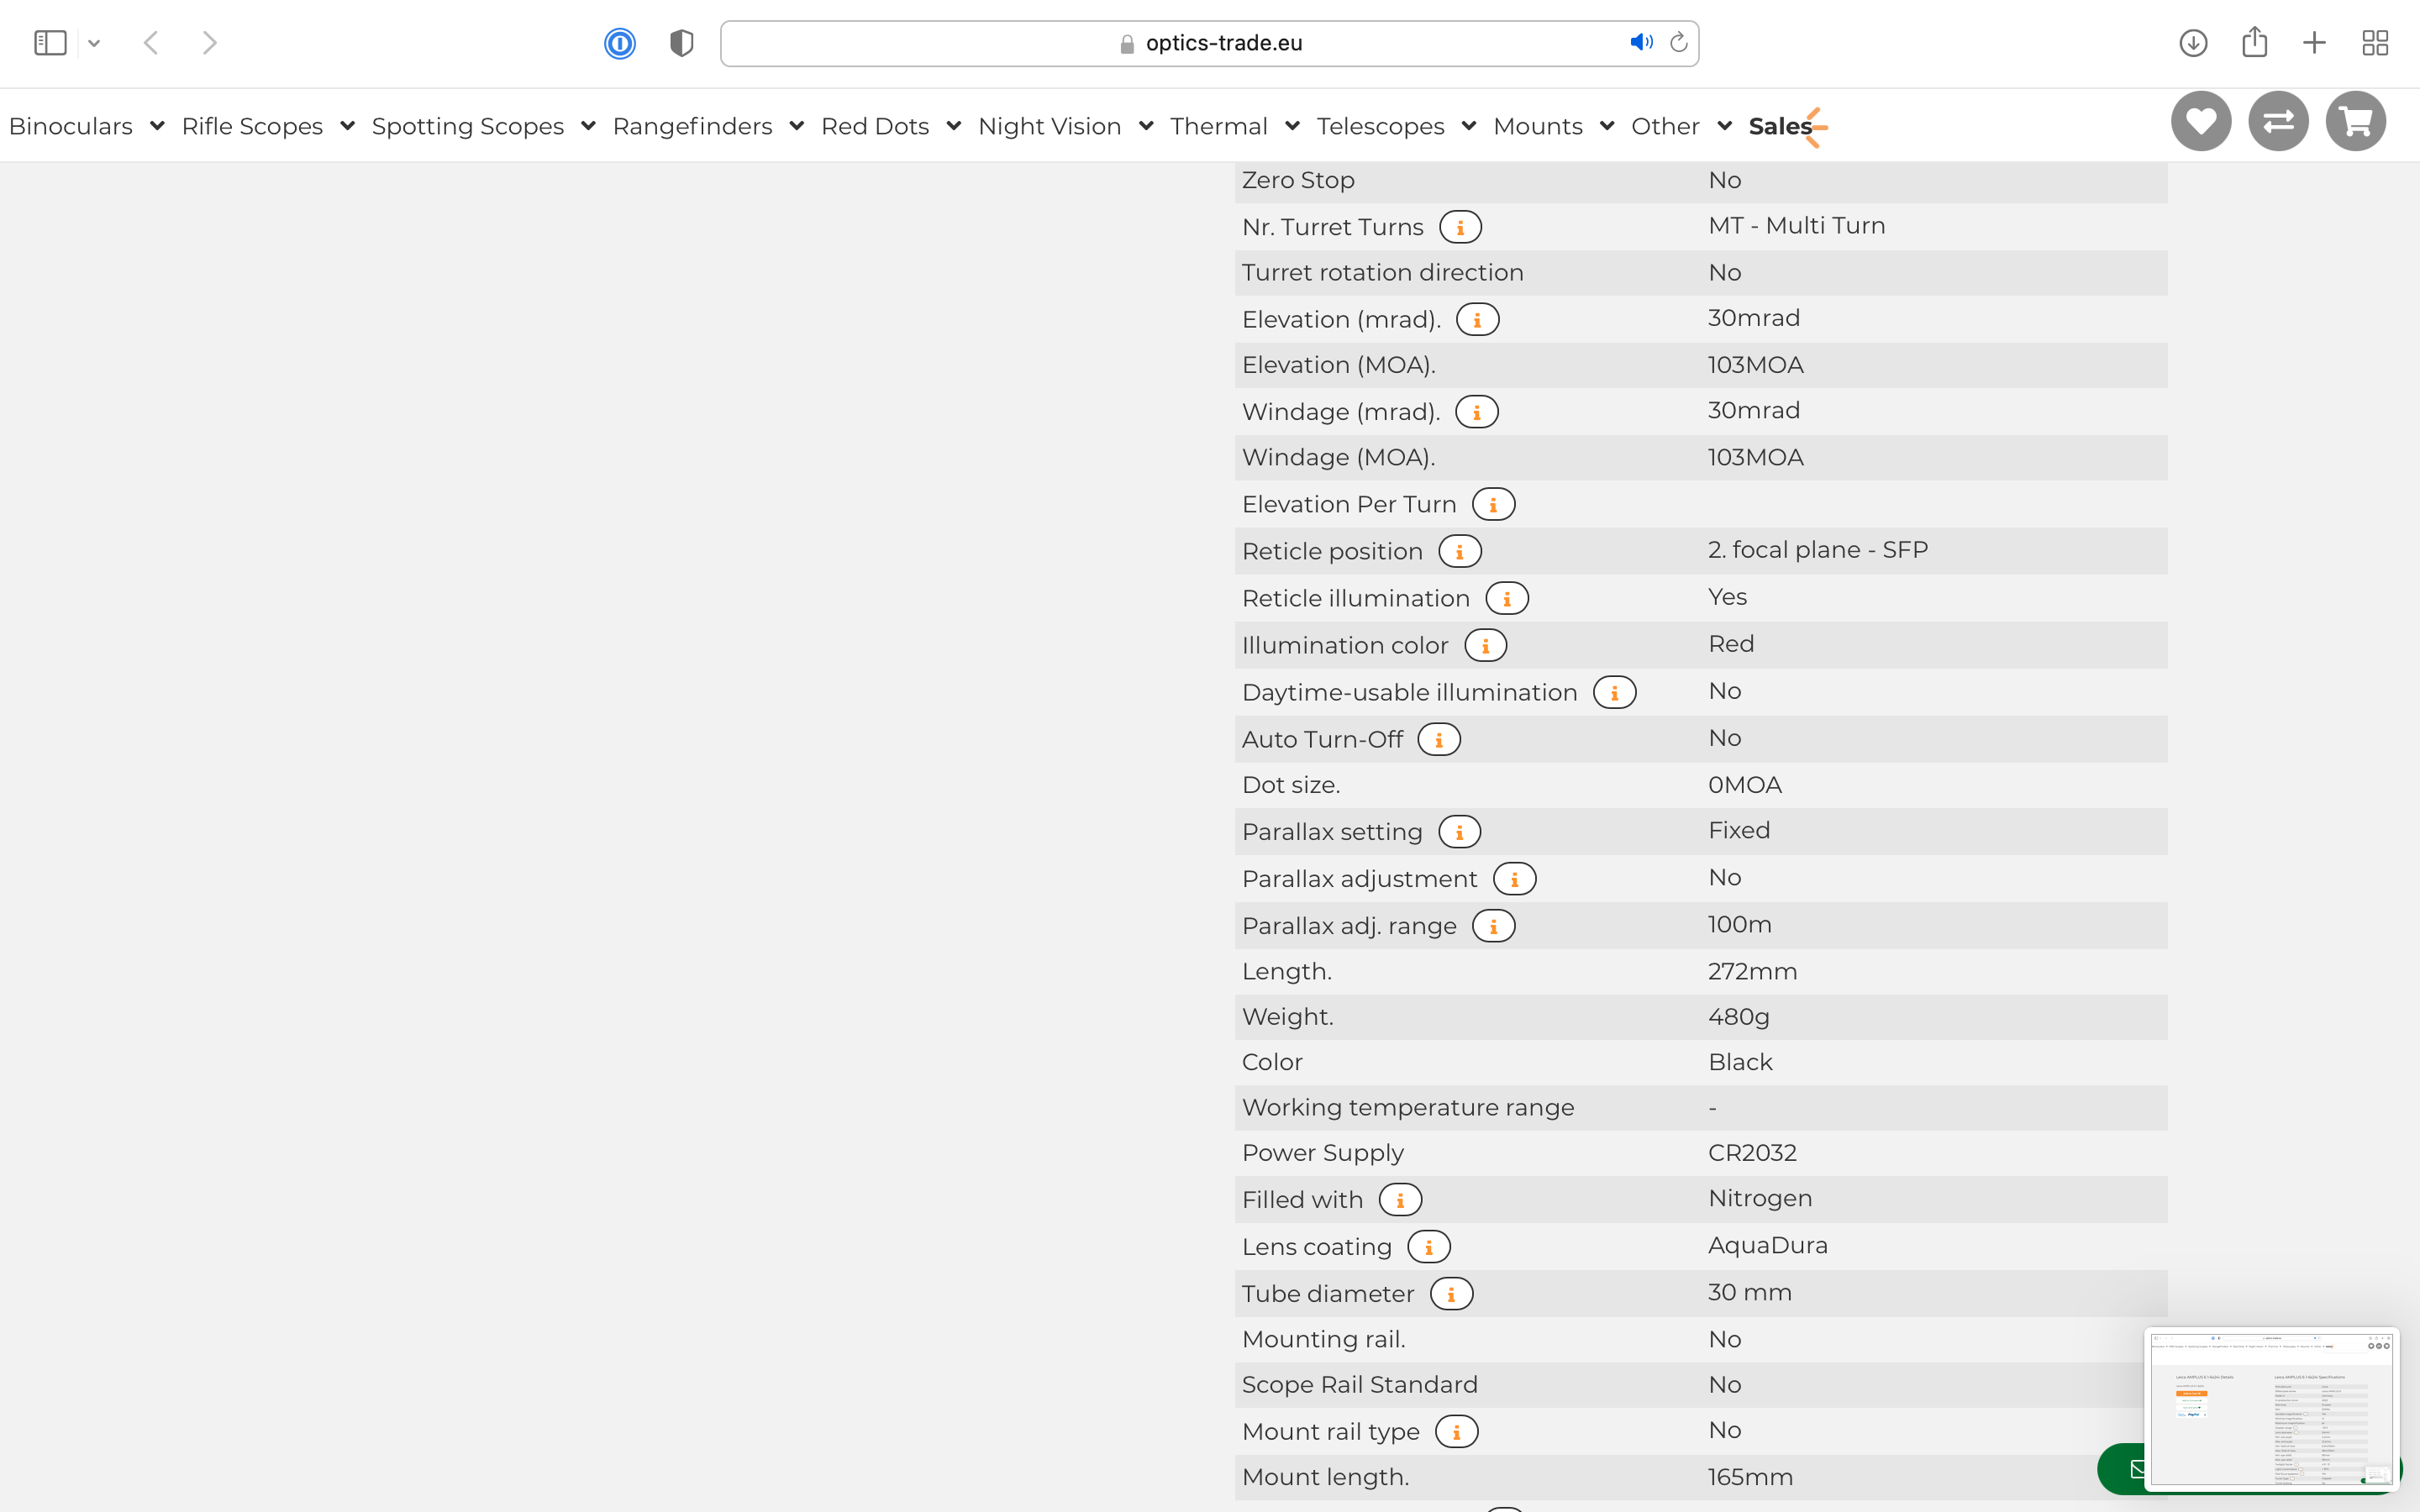Open the Rangefinders menu
Screen dimensions: 2420x1512
692,126
